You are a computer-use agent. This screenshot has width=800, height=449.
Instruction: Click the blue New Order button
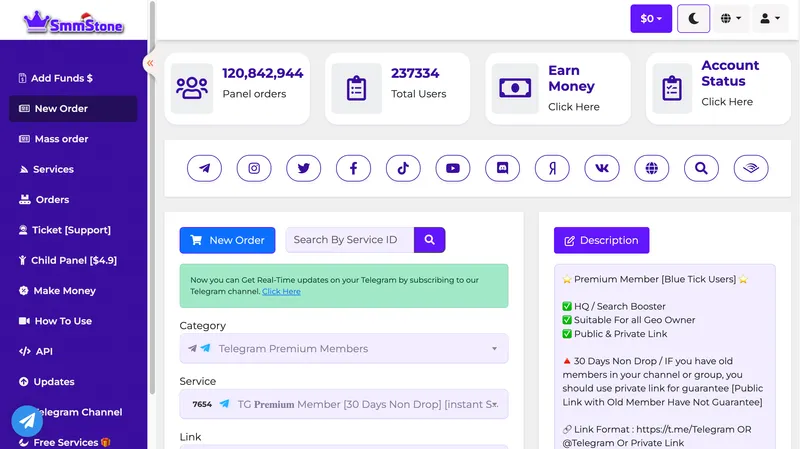click(227, 240)
